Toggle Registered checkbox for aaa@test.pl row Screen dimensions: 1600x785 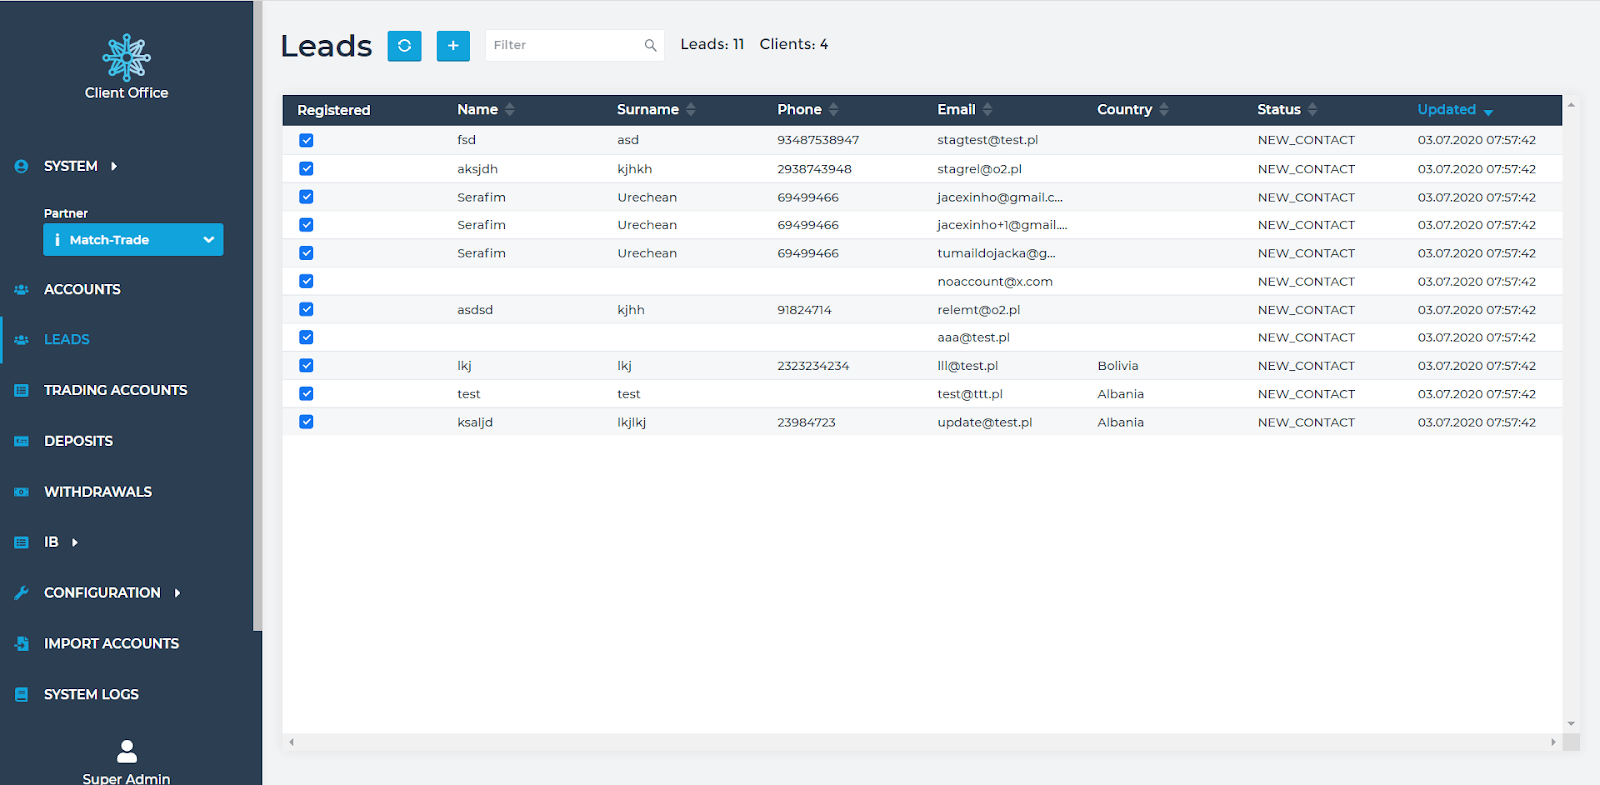pyautogui.click(x=306, y=338)
